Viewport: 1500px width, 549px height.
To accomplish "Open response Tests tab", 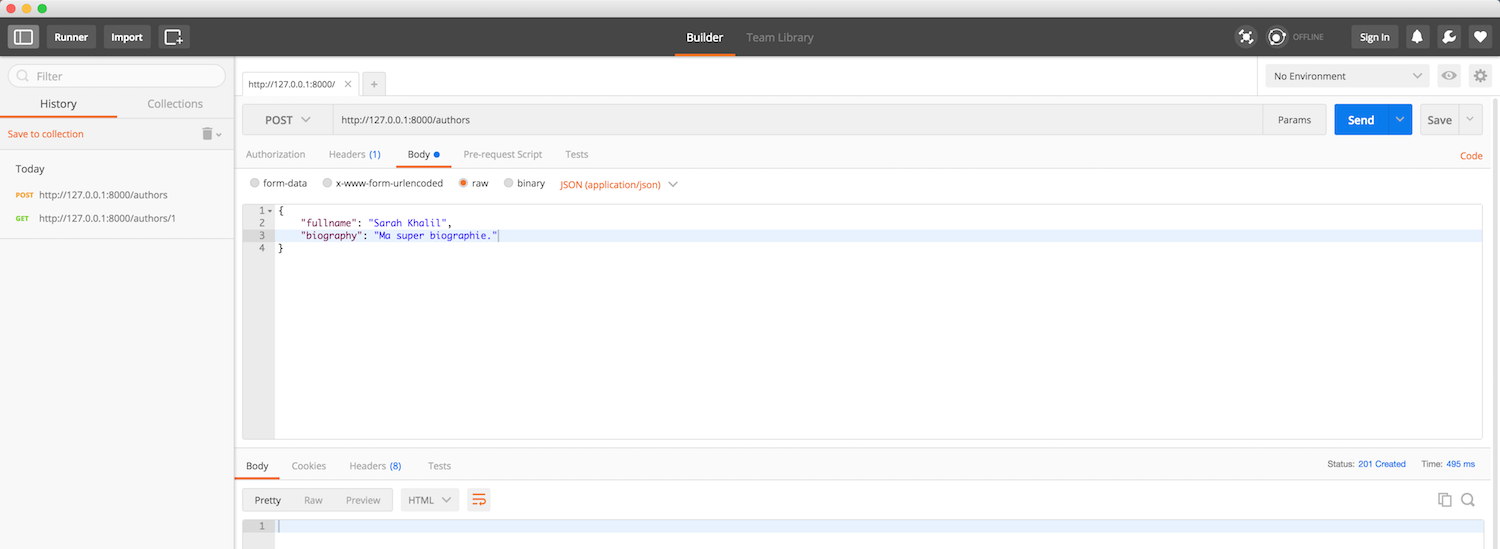I will tap(439, 466).
